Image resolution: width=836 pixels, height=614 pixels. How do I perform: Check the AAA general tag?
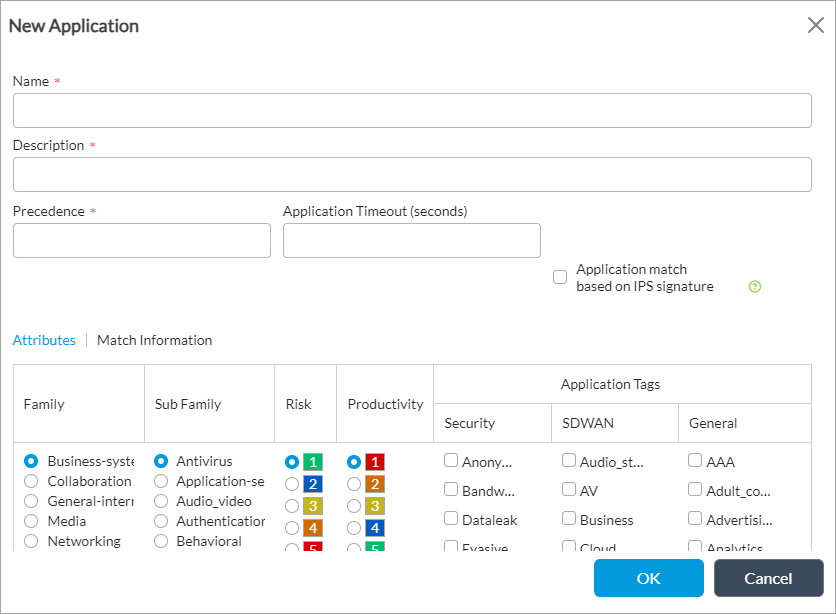pos(696,461)
